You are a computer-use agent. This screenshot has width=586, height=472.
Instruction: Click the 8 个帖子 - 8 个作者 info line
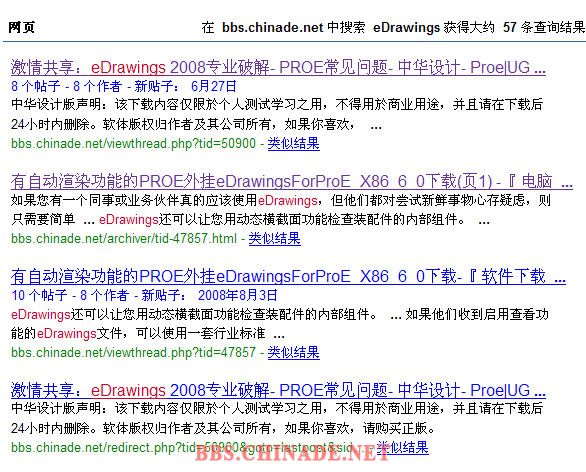(124, 86)
